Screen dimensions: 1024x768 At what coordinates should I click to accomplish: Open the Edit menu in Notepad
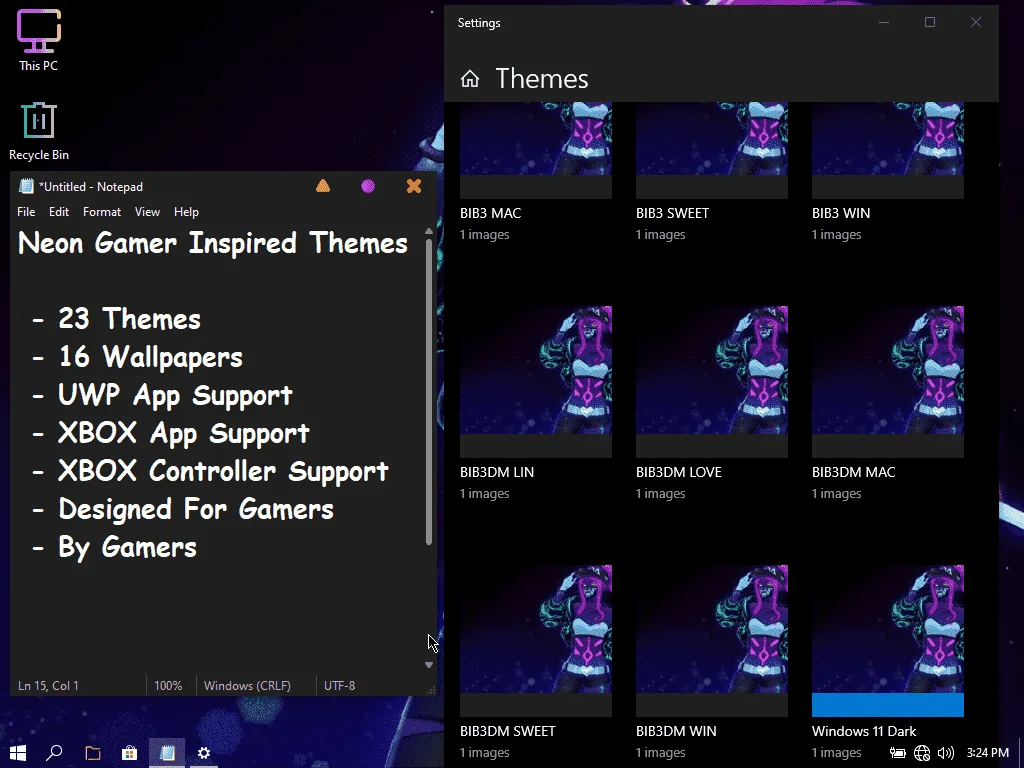(x=59, y=212)
